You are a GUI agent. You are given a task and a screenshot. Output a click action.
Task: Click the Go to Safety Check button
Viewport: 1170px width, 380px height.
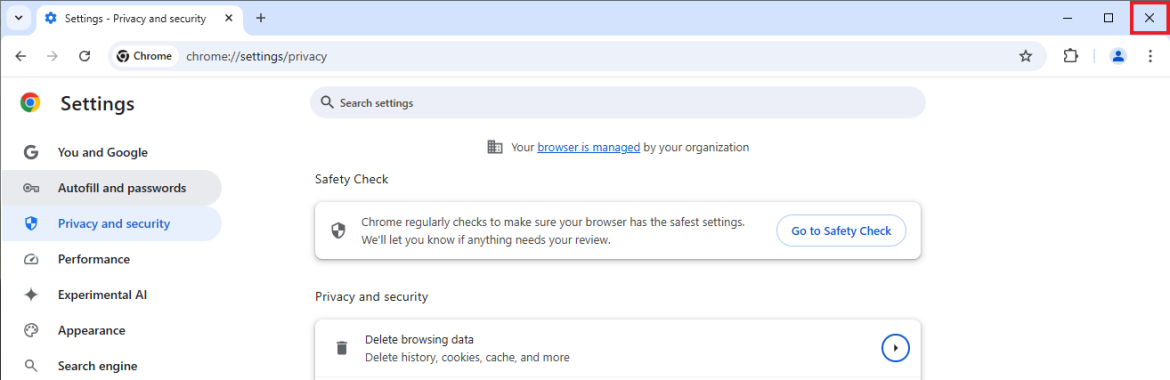coord(841,231)
